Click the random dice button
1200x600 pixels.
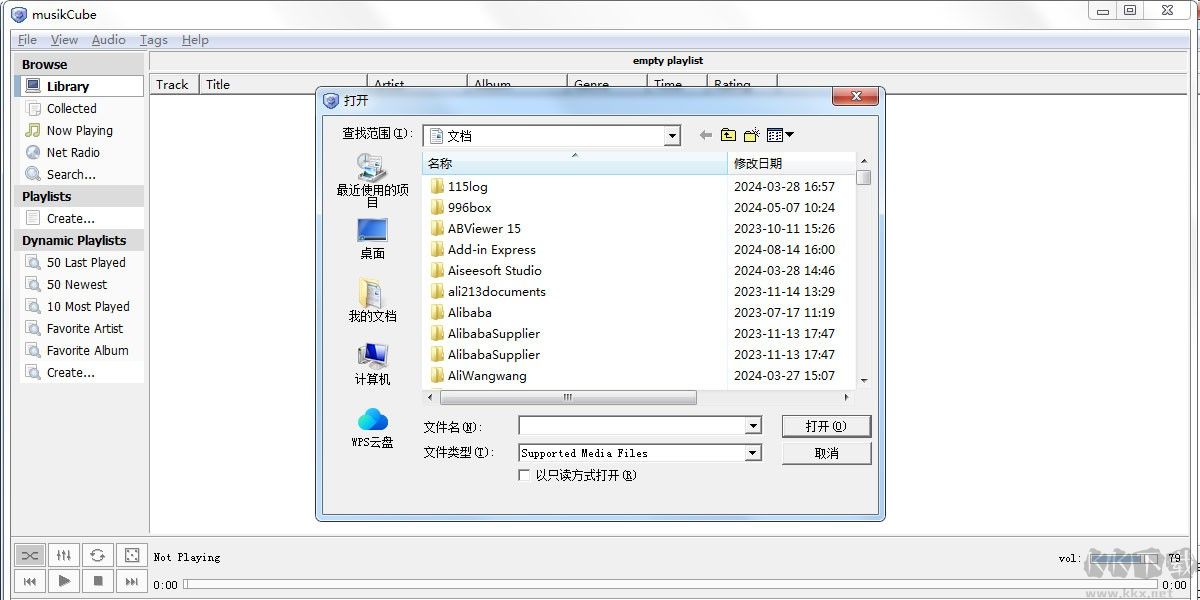[131, 555]
